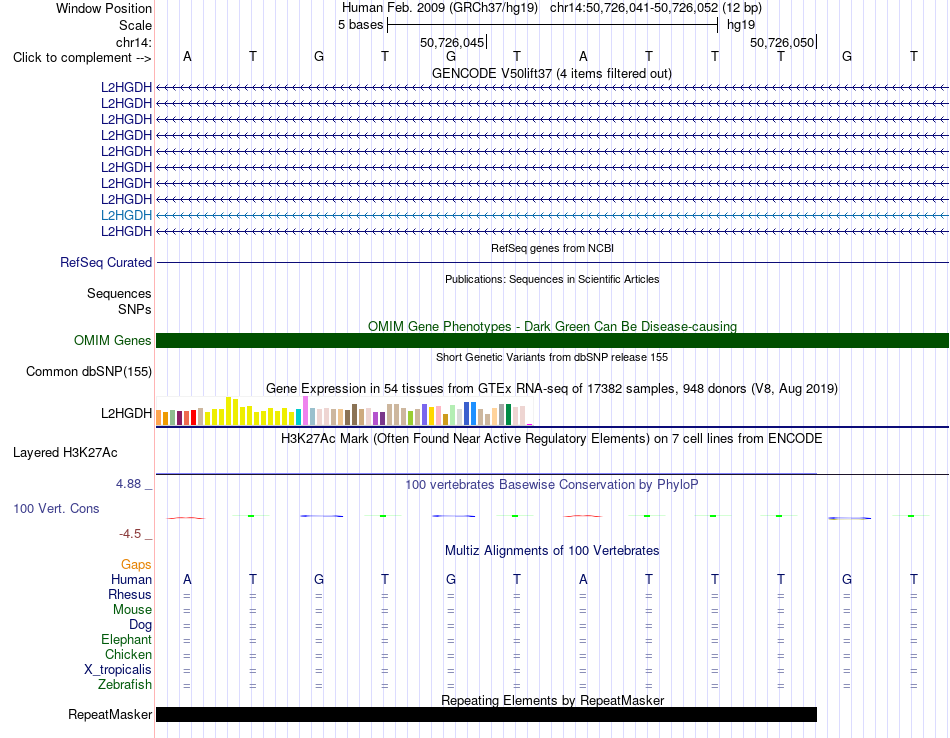Click the OMIM Genes label

(x=113, y=341)
